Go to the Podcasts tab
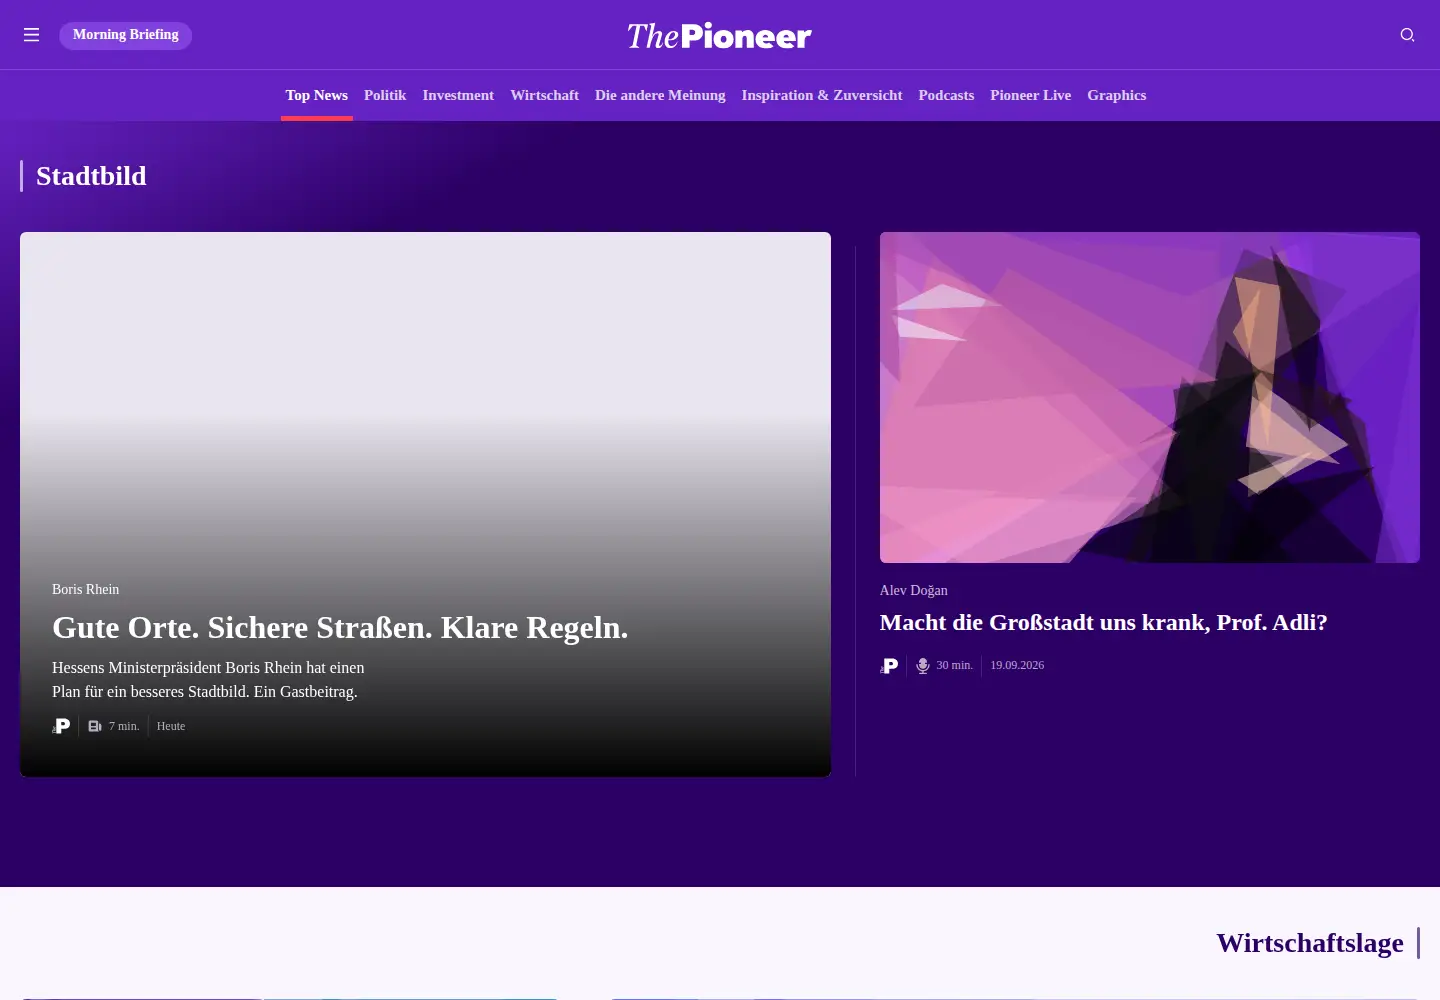Image resolution: width=1440 pixels, height=1000 pixels. [946, 95]
